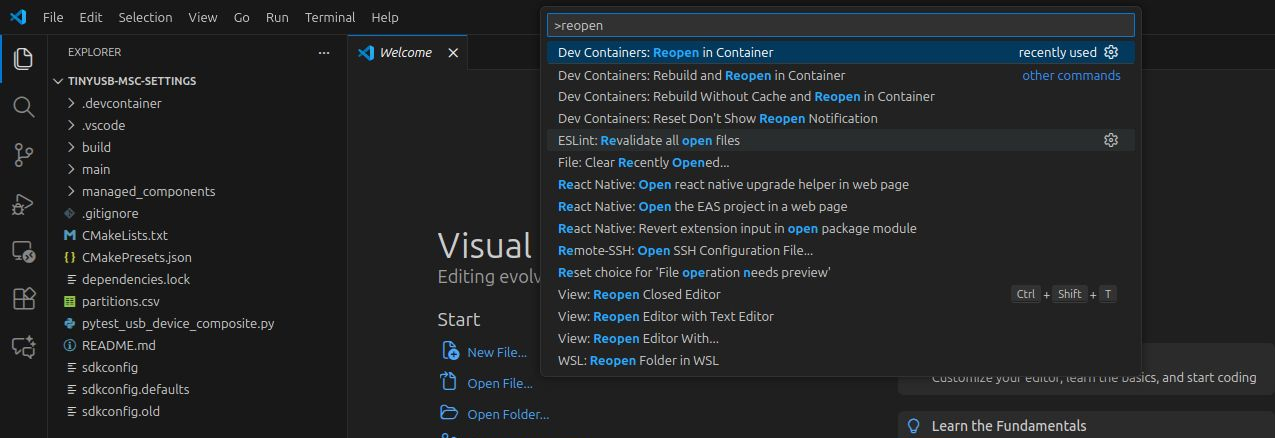Image resolution: width=1275 pixels, height=438 pixels.
Task: Open partitions.csv in Explorer
Action: pos(198,301)
